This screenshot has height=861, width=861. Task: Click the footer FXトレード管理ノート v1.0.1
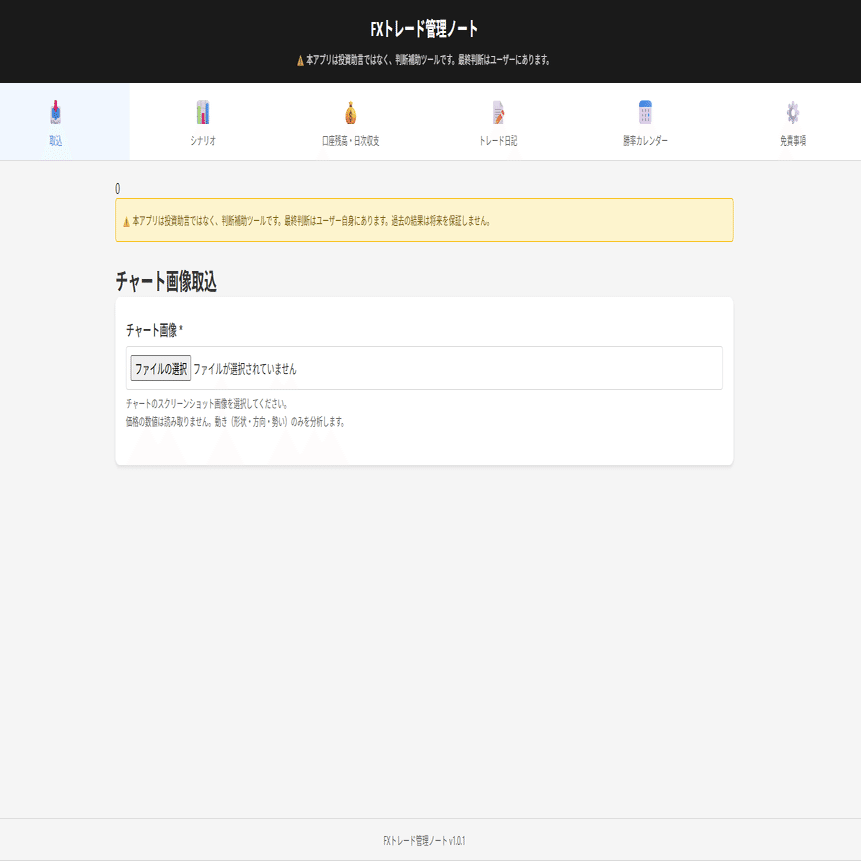pos(424,841)
